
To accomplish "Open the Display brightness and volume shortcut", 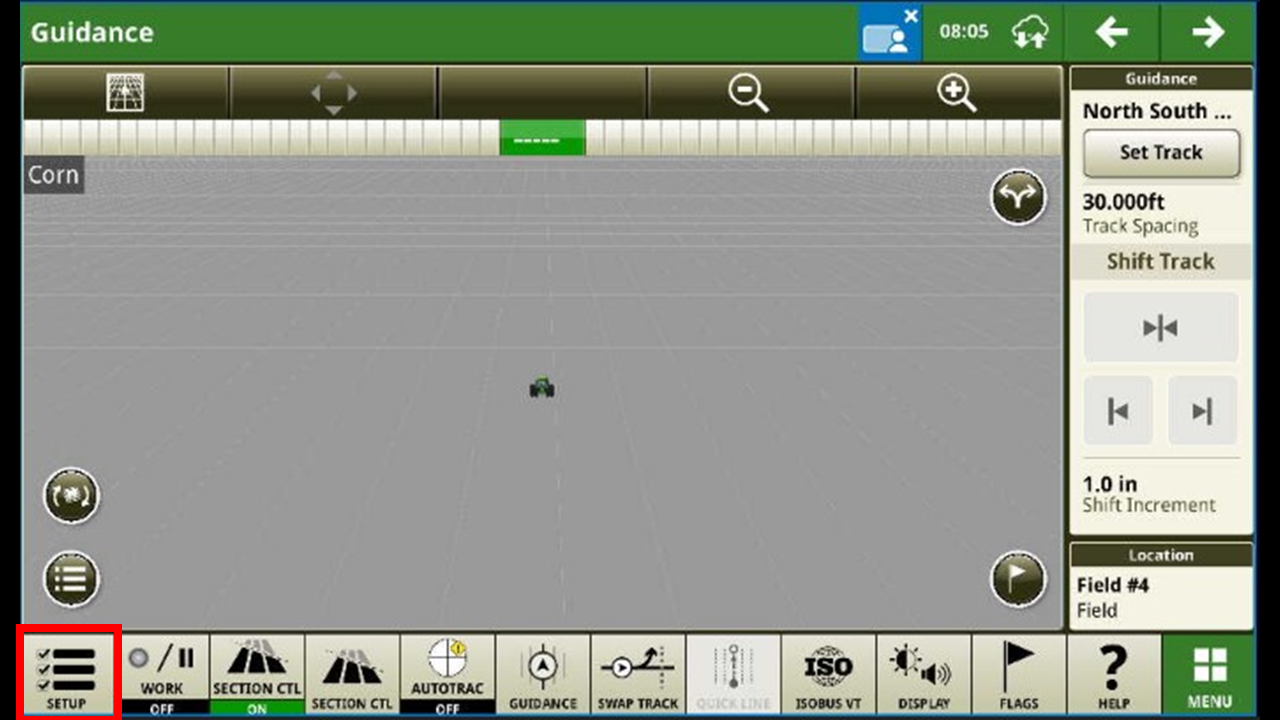I will (923, 673).
